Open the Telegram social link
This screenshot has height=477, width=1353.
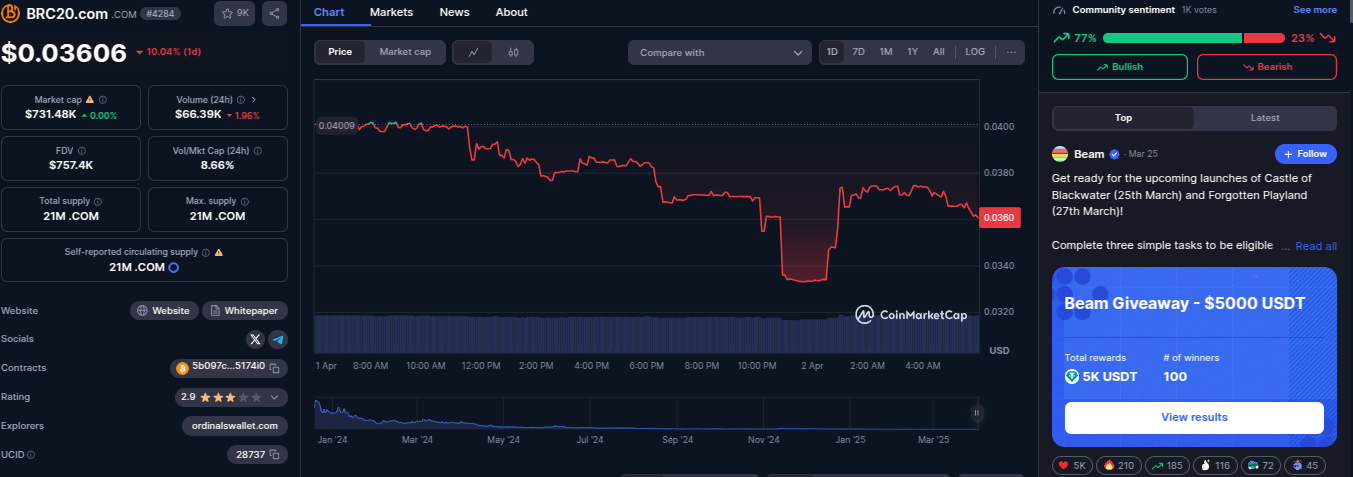tap(278, 339)
